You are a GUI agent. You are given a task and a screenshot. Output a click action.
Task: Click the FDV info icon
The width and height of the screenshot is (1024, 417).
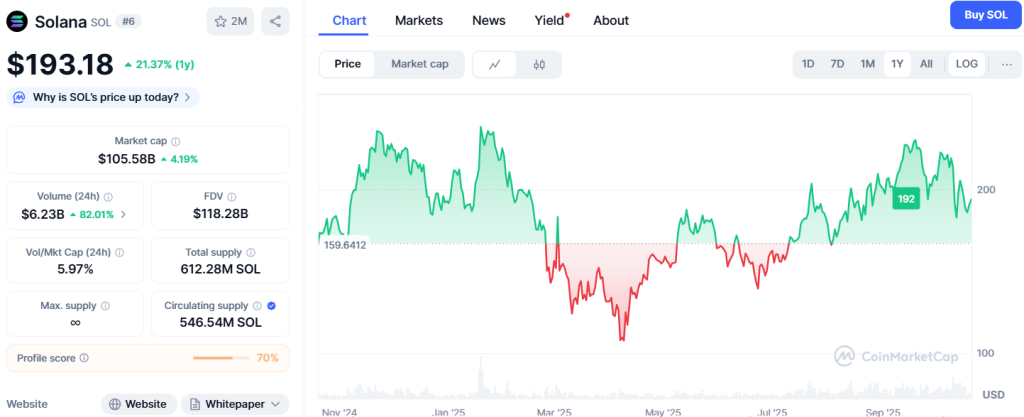[239, 197]
